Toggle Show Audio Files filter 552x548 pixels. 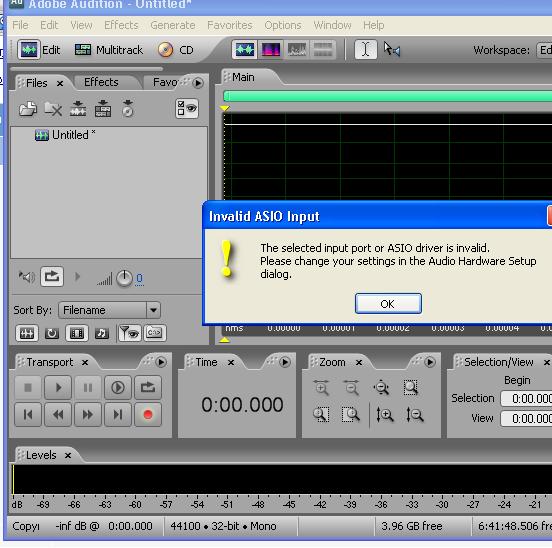(27, 333)
